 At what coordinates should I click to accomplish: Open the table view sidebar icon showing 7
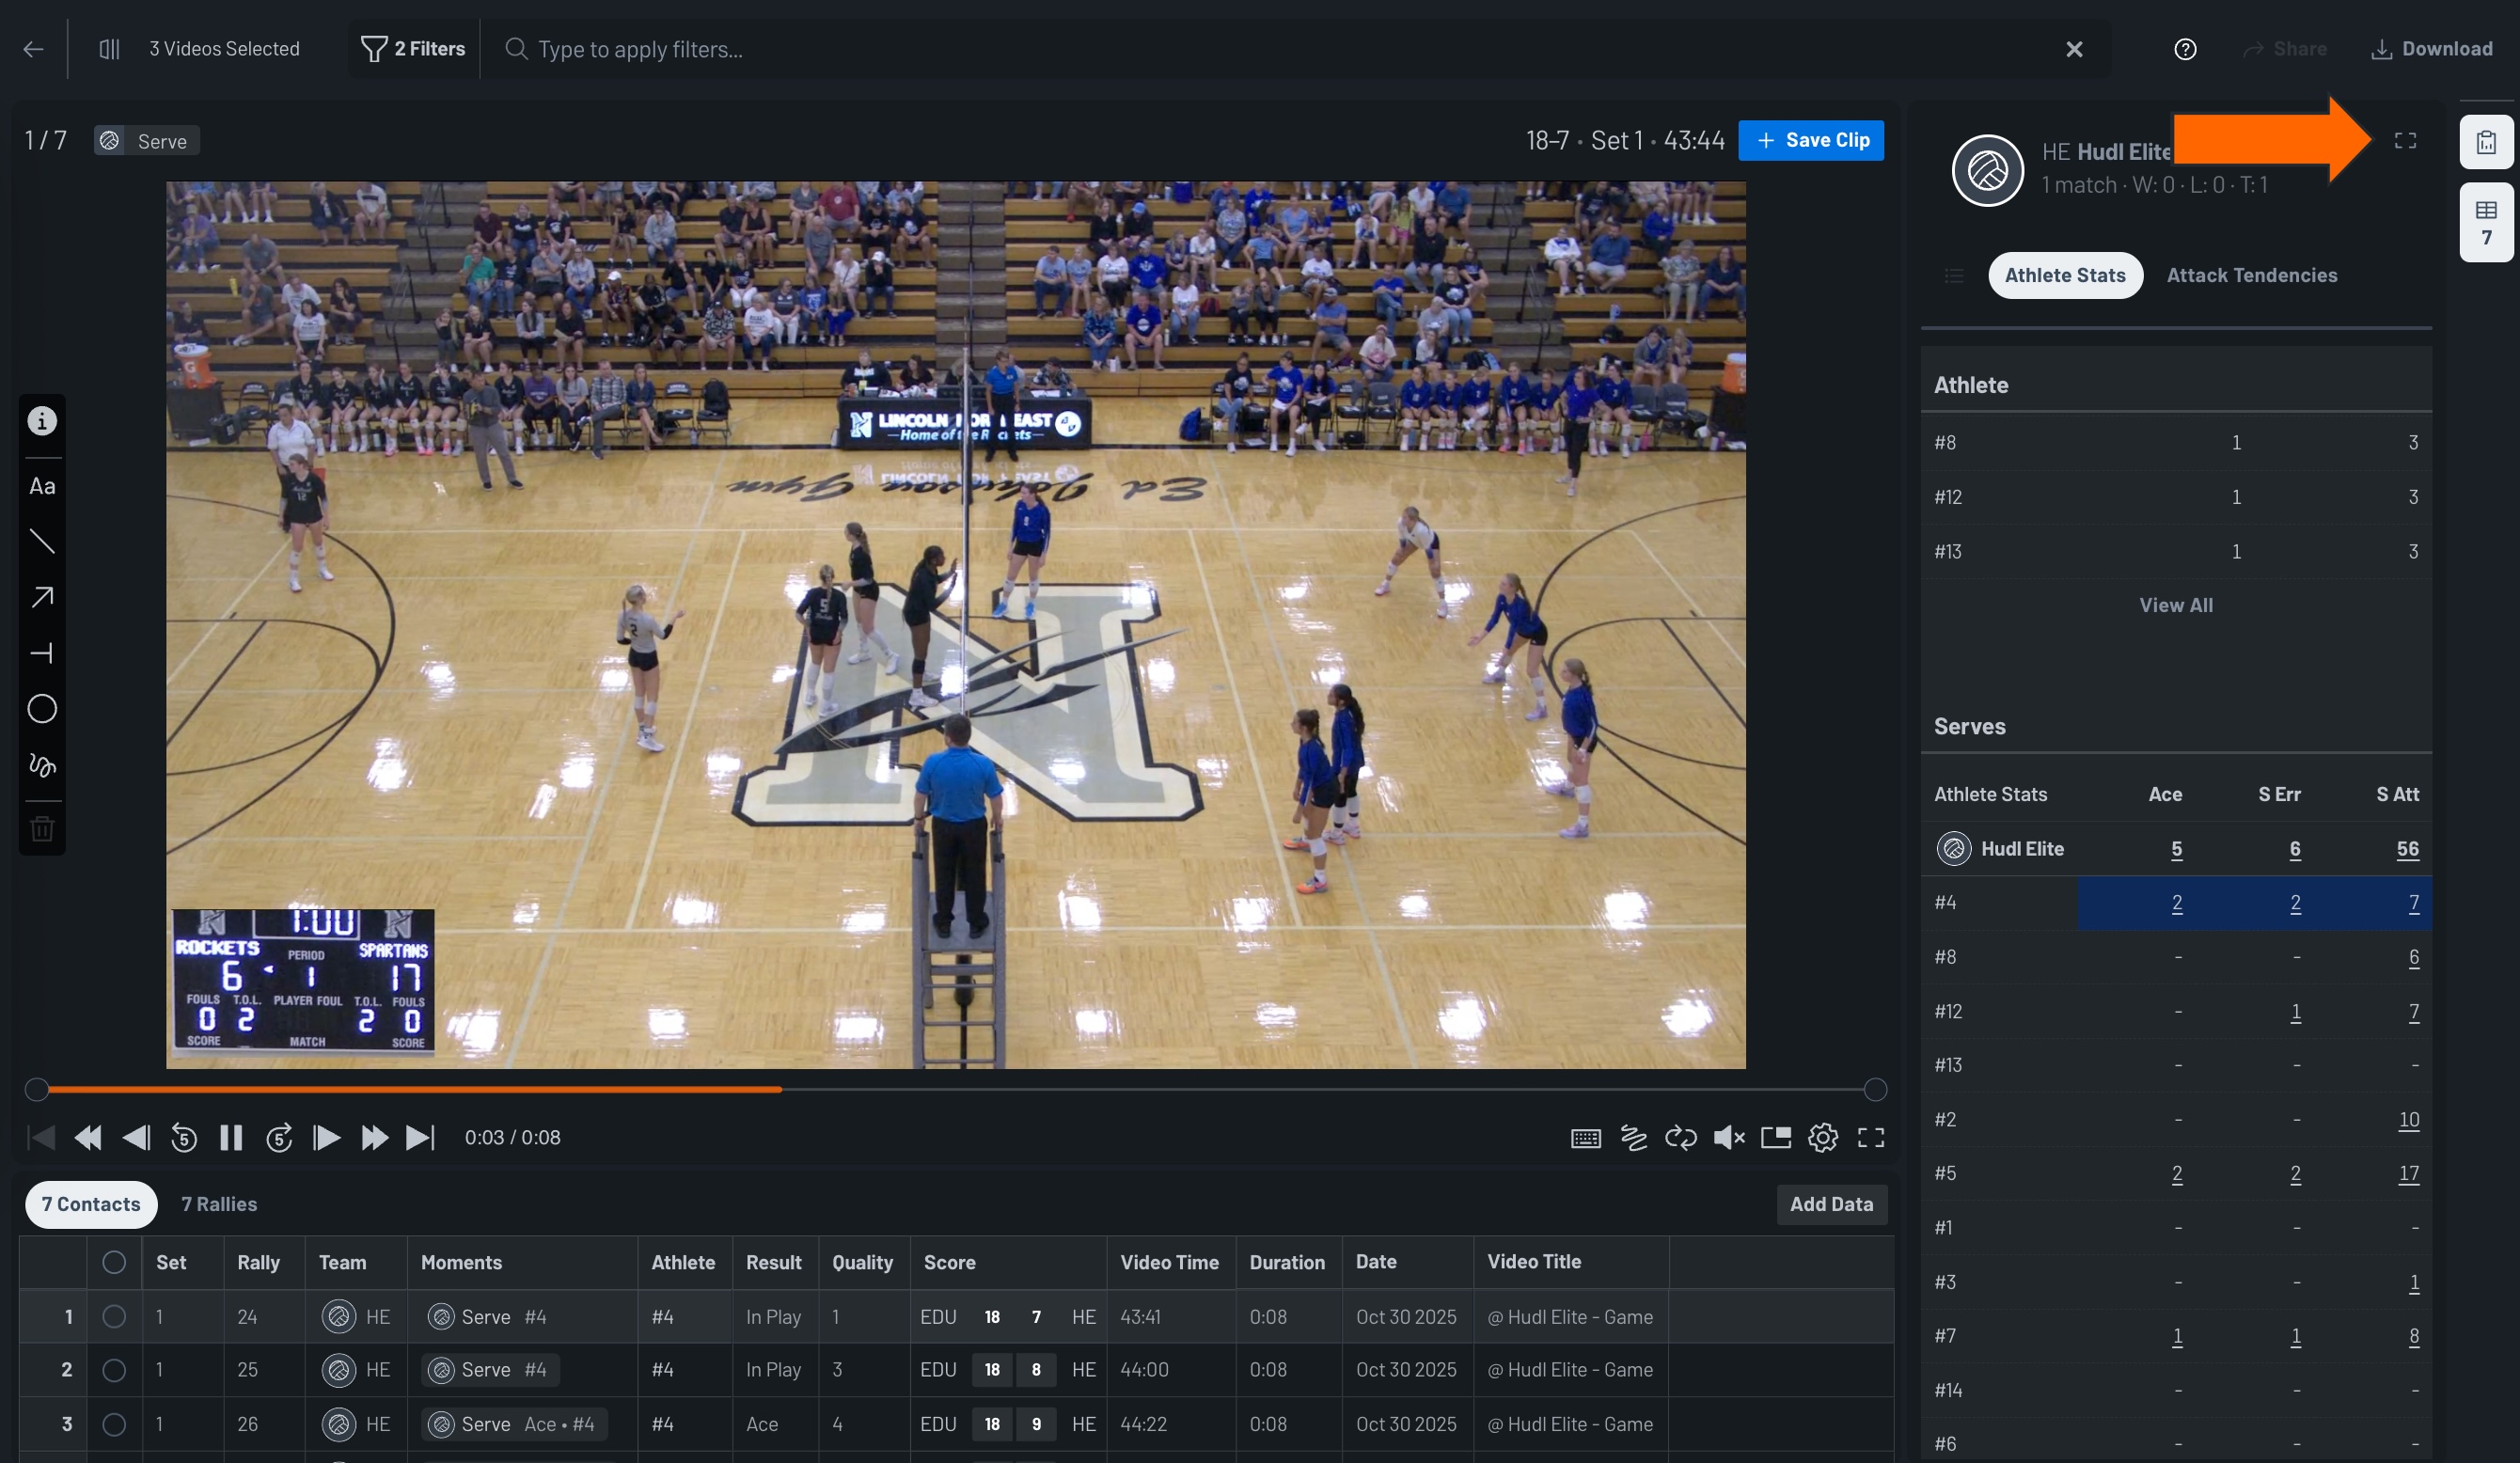point(2486,223)
